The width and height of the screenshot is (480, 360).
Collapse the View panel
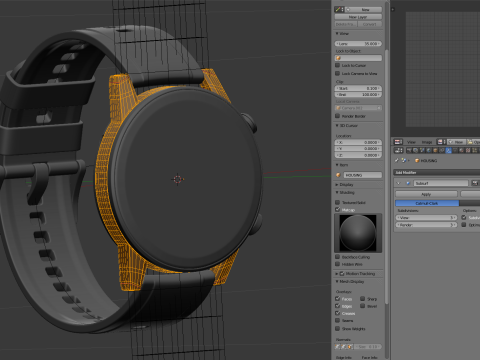[337, 33]
